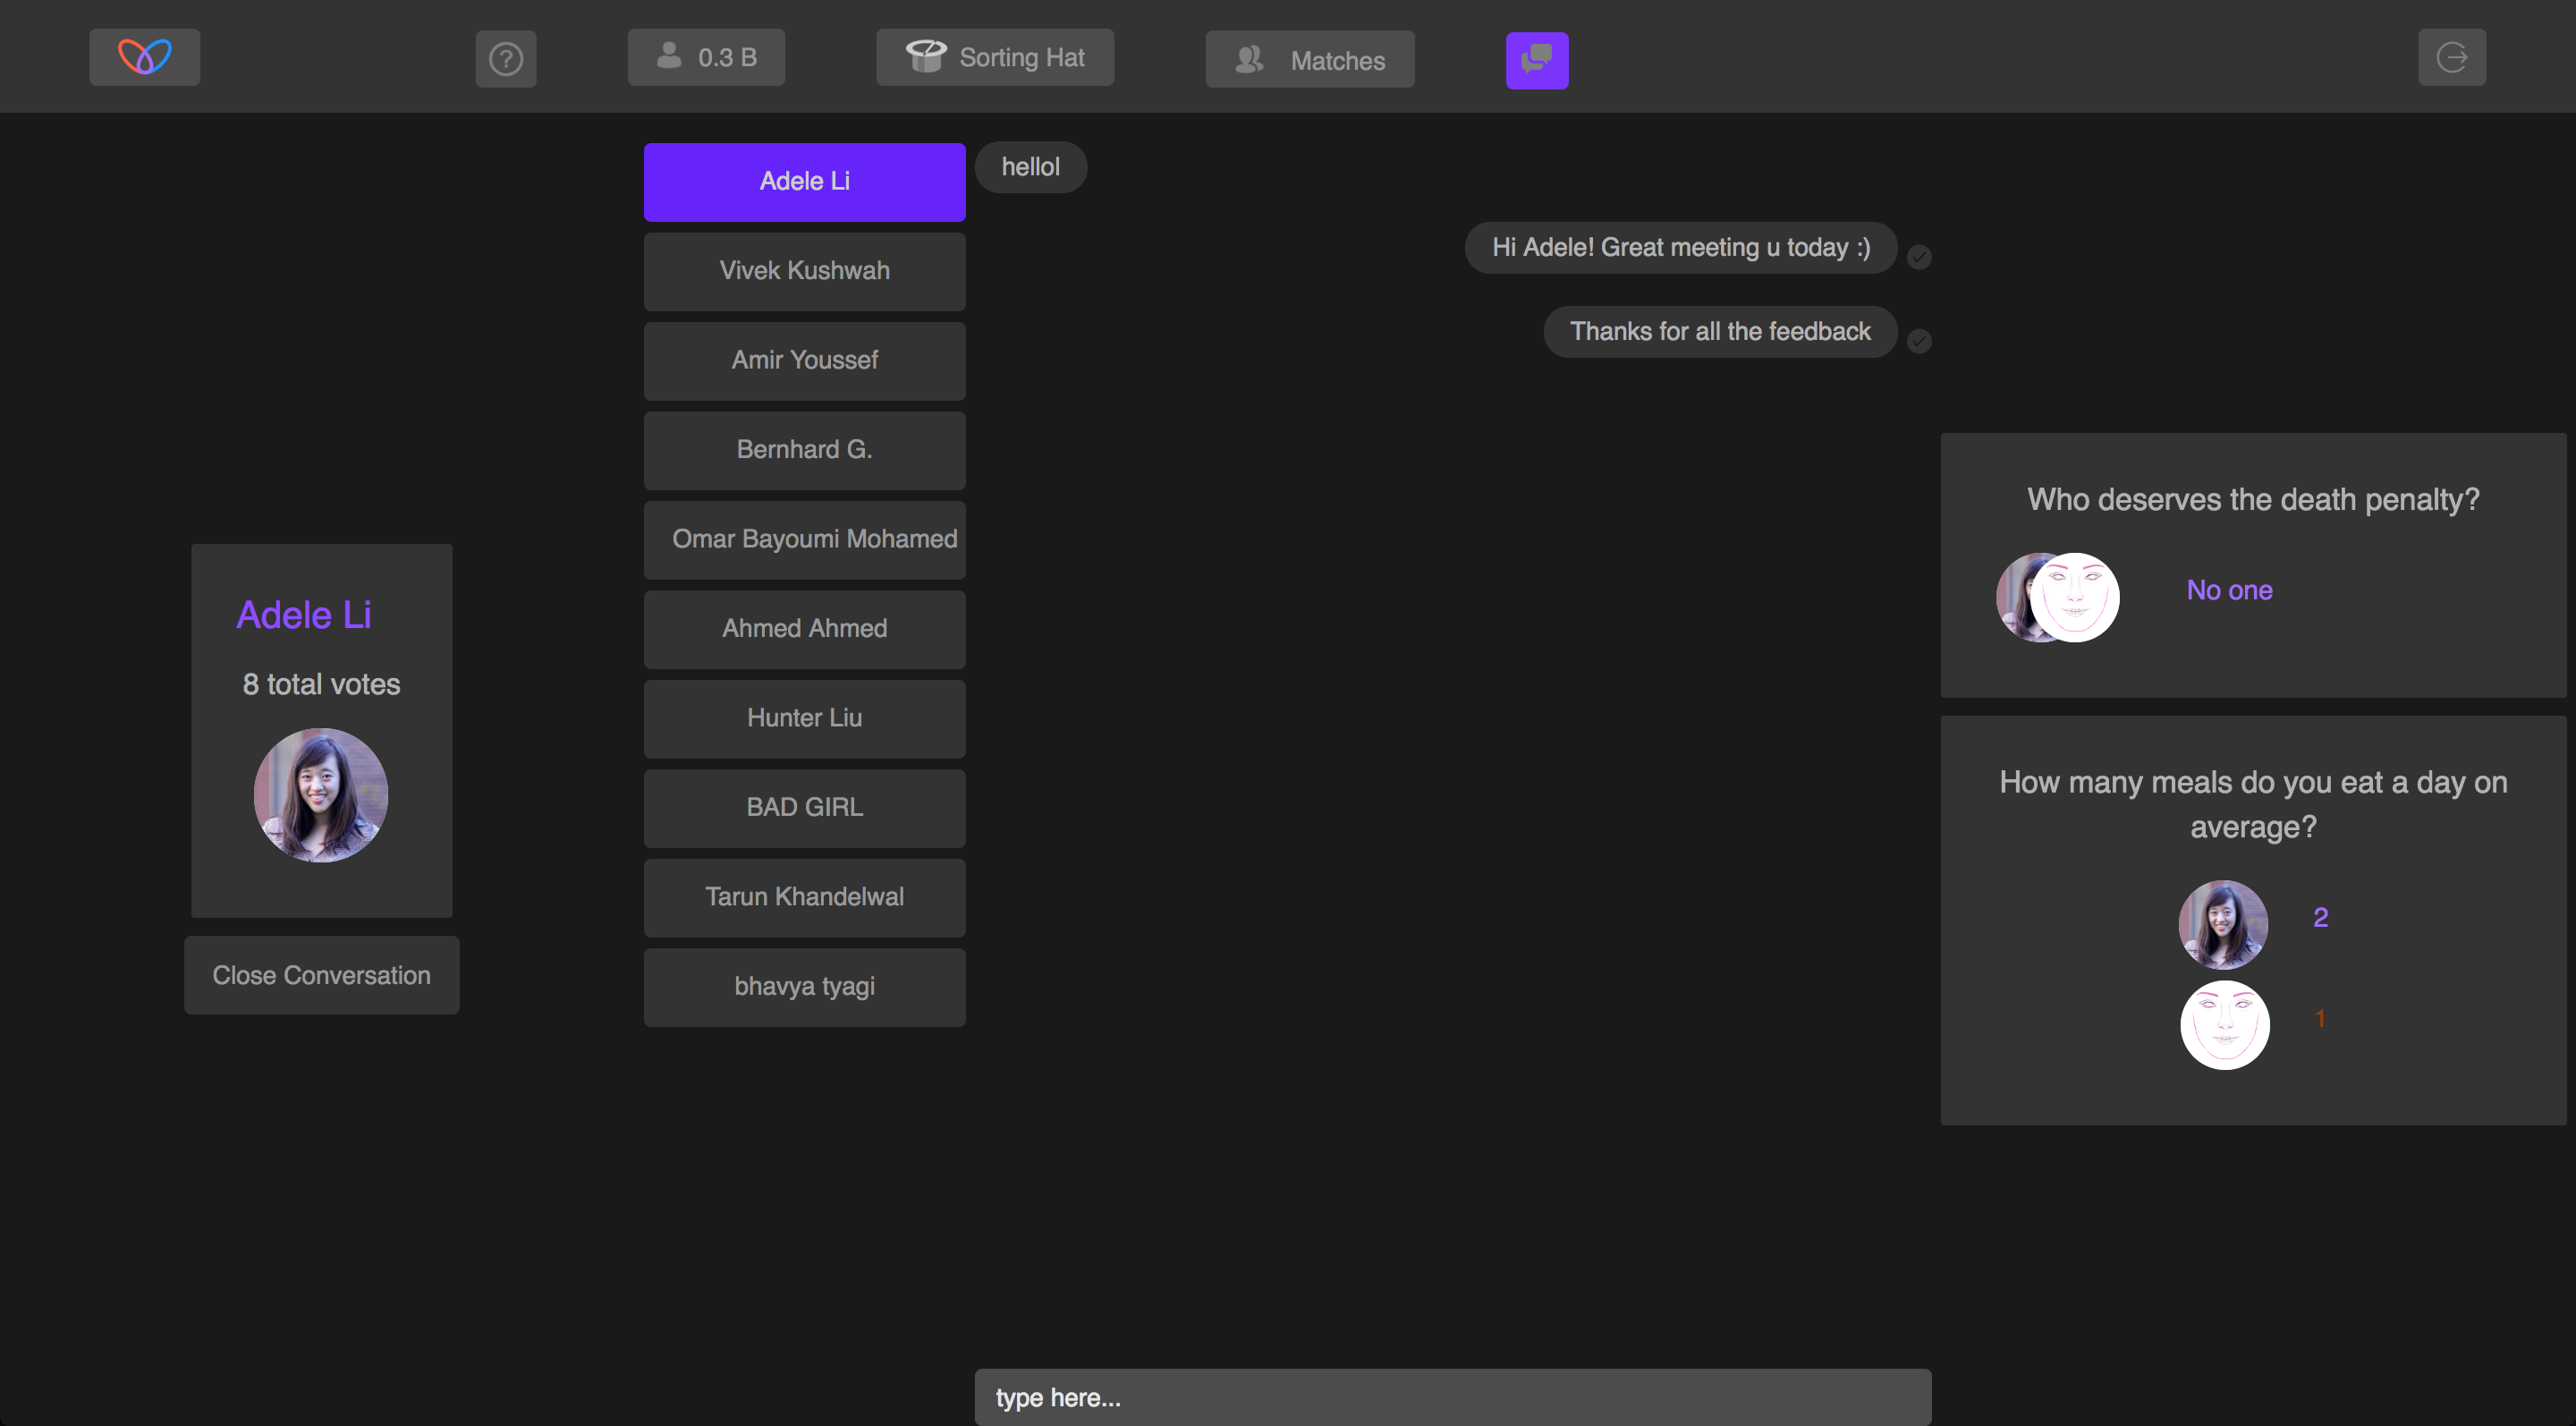Click Adele's avatar in the meals question card
This screenshot has width=2576, height=1426.
coord(2222,924)
